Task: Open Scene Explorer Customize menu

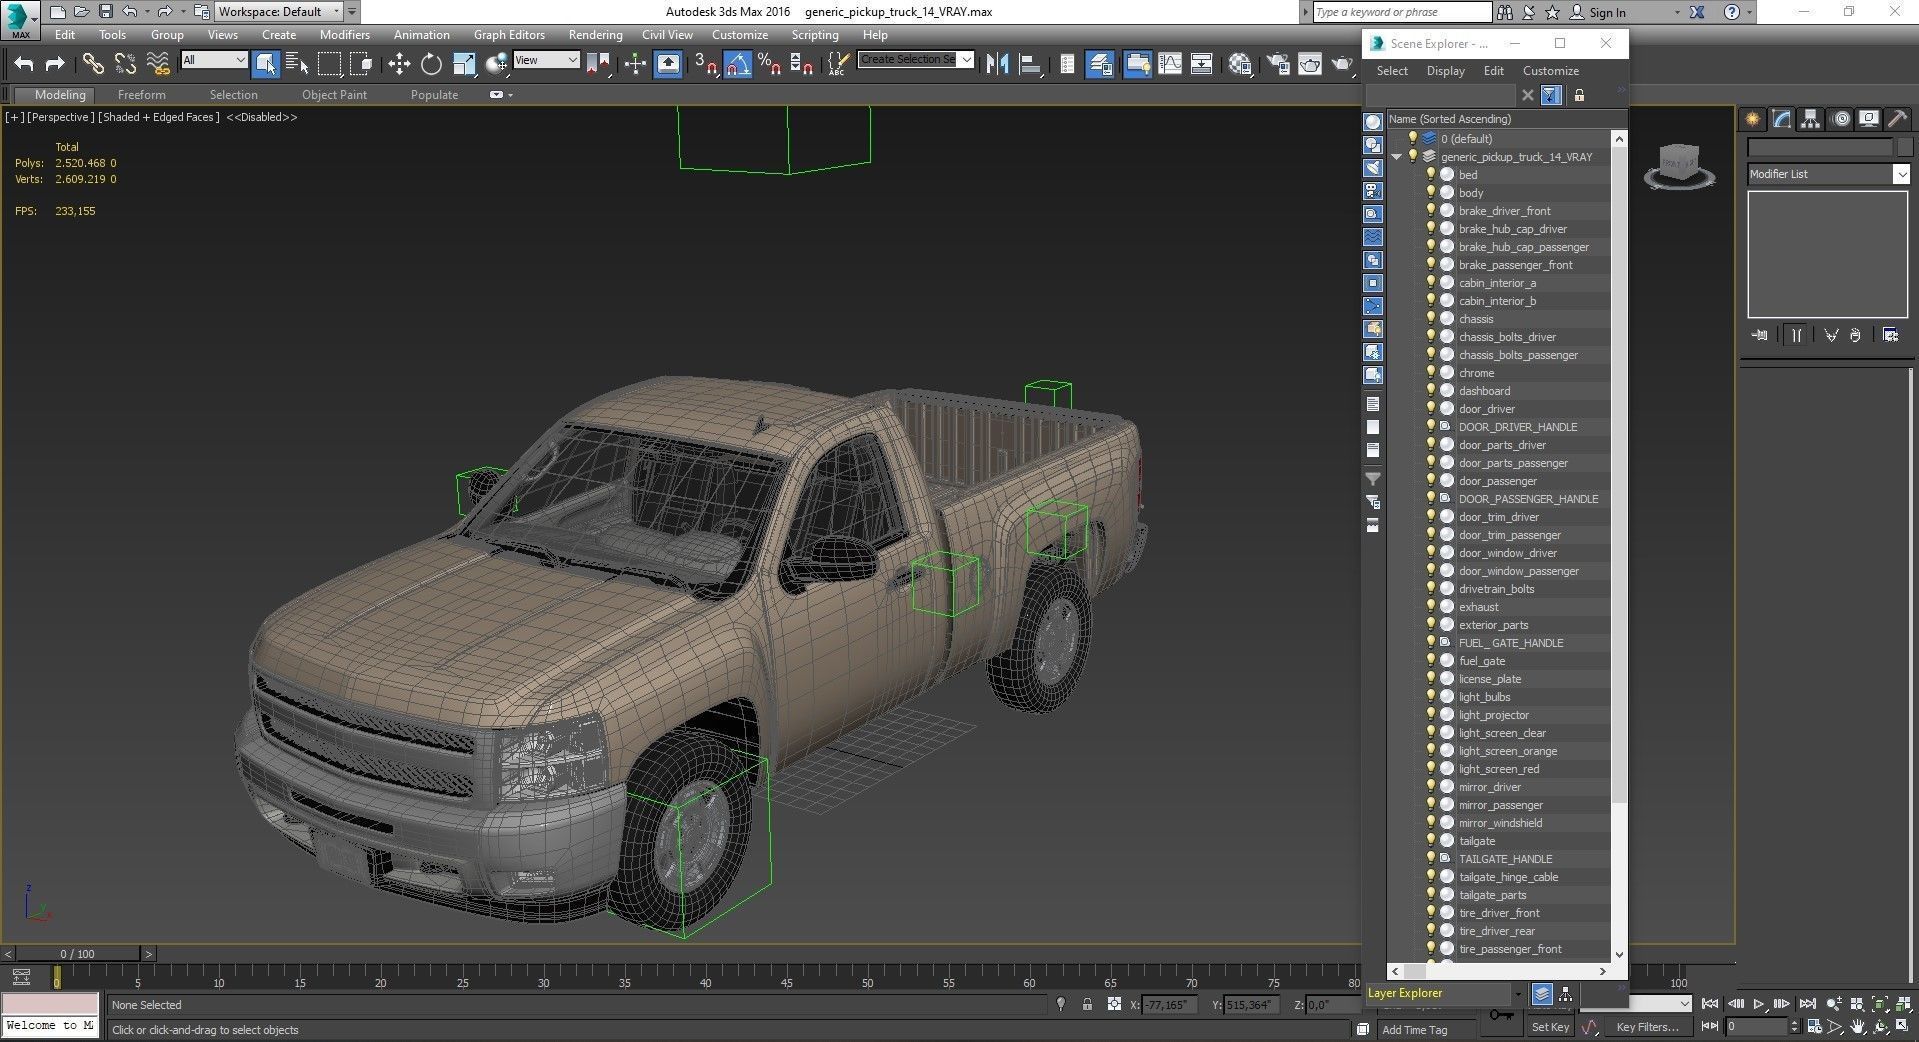Action: (1551, 71)
